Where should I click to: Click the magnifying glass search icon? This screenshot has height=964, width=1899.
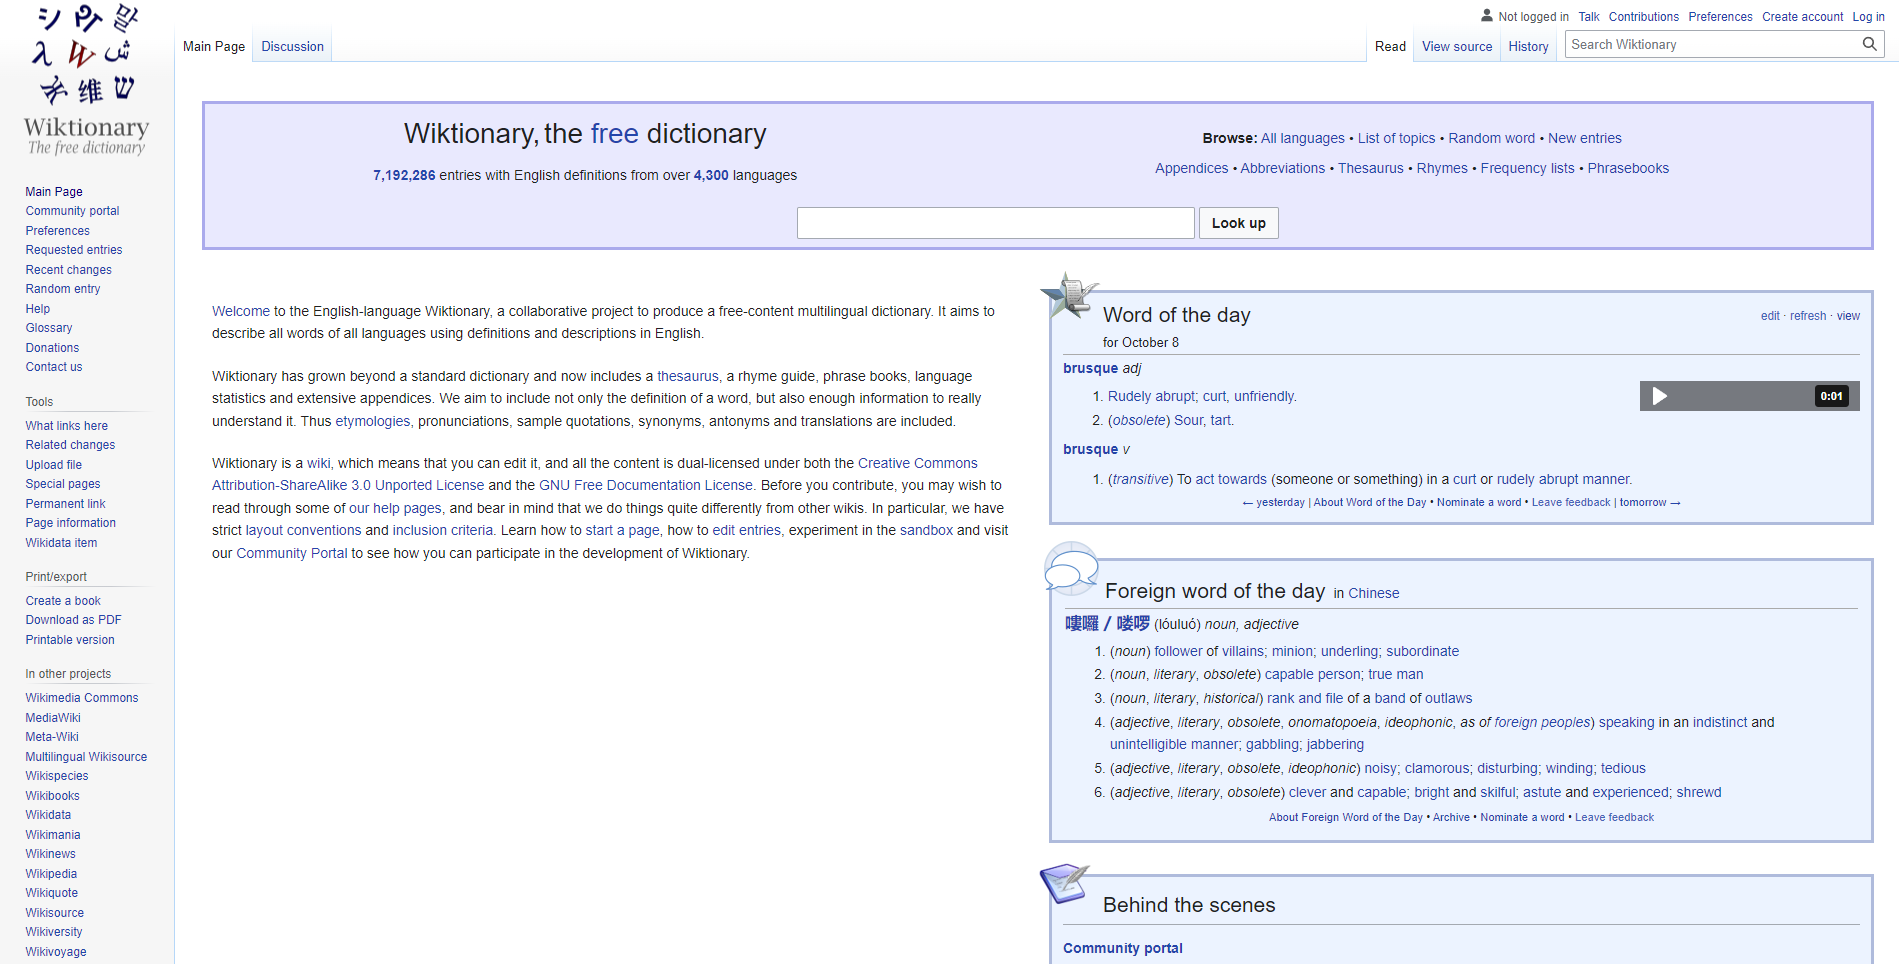pyautogui.click(x=1869, y=44)
